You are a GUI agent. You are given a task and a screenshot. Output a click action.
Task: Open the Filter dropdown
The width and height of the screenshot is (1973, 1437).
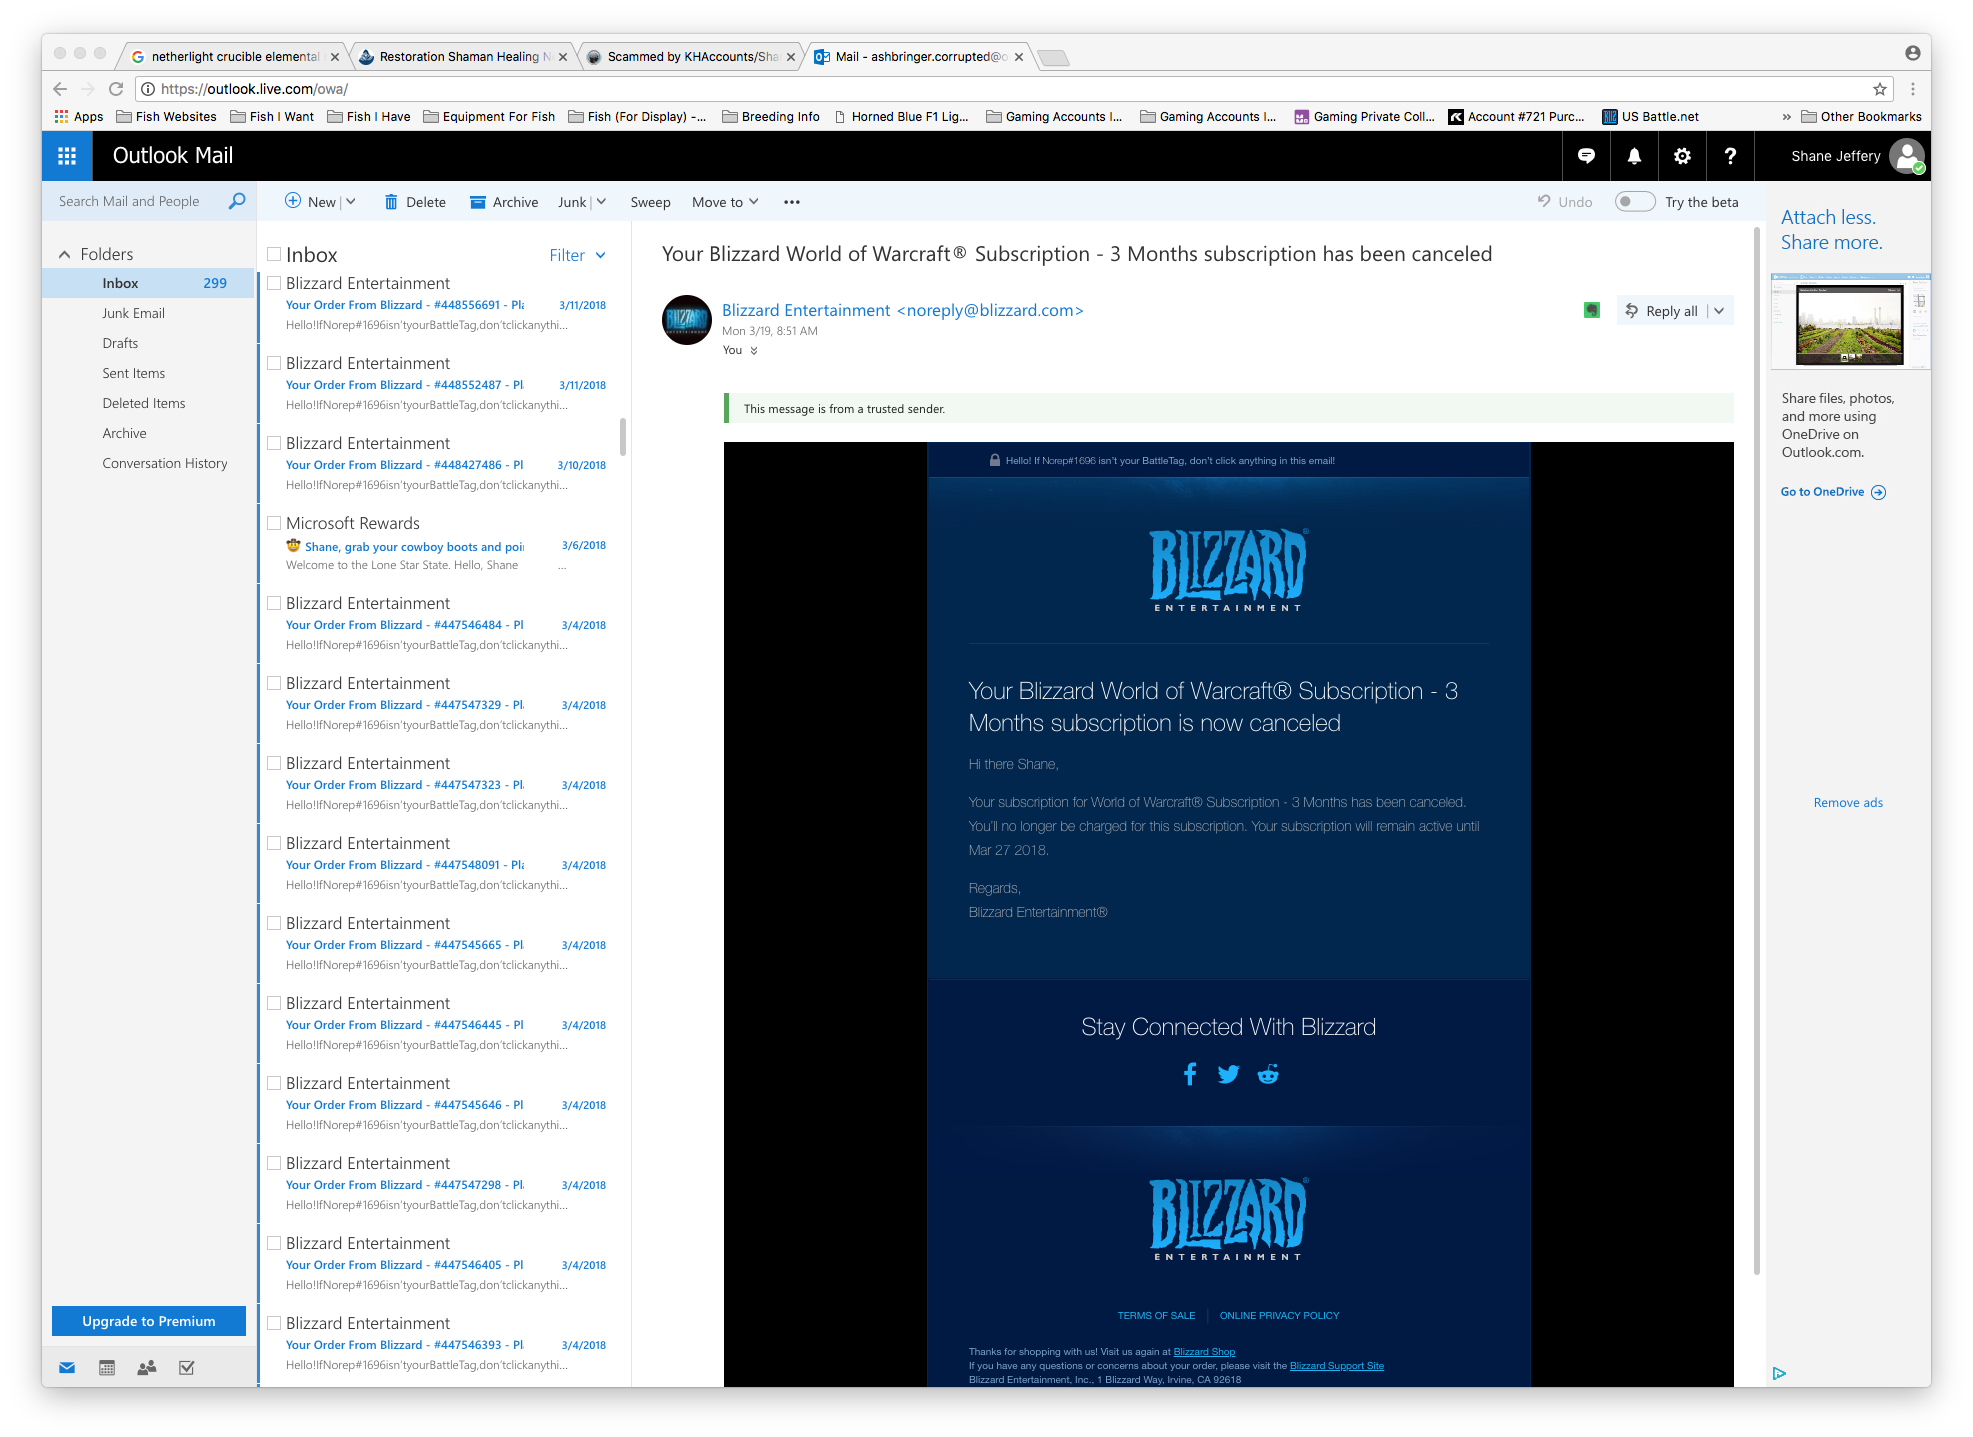(577, 255)
